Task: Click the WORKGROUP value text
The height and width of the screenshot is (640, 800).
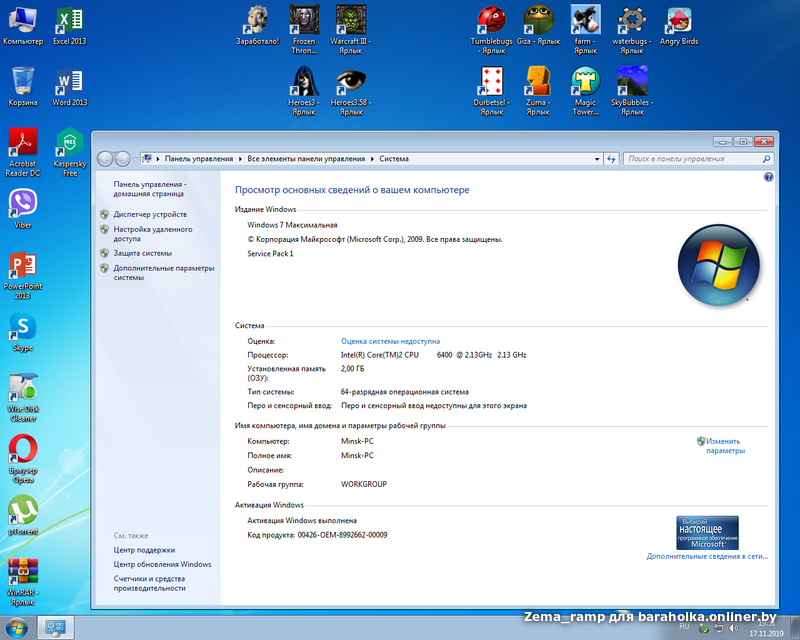Action: (x=364, y=484)
